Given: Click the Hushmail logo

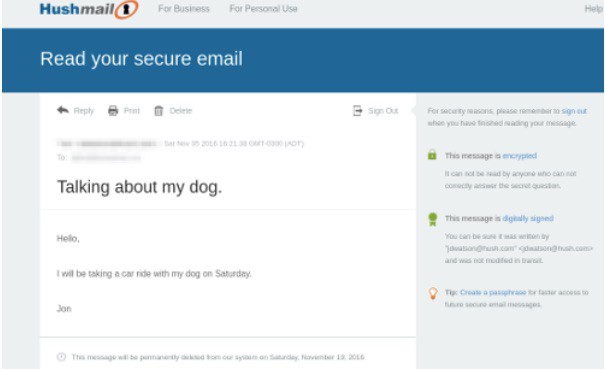Looking at the screenshot, I should pos(89,9).
